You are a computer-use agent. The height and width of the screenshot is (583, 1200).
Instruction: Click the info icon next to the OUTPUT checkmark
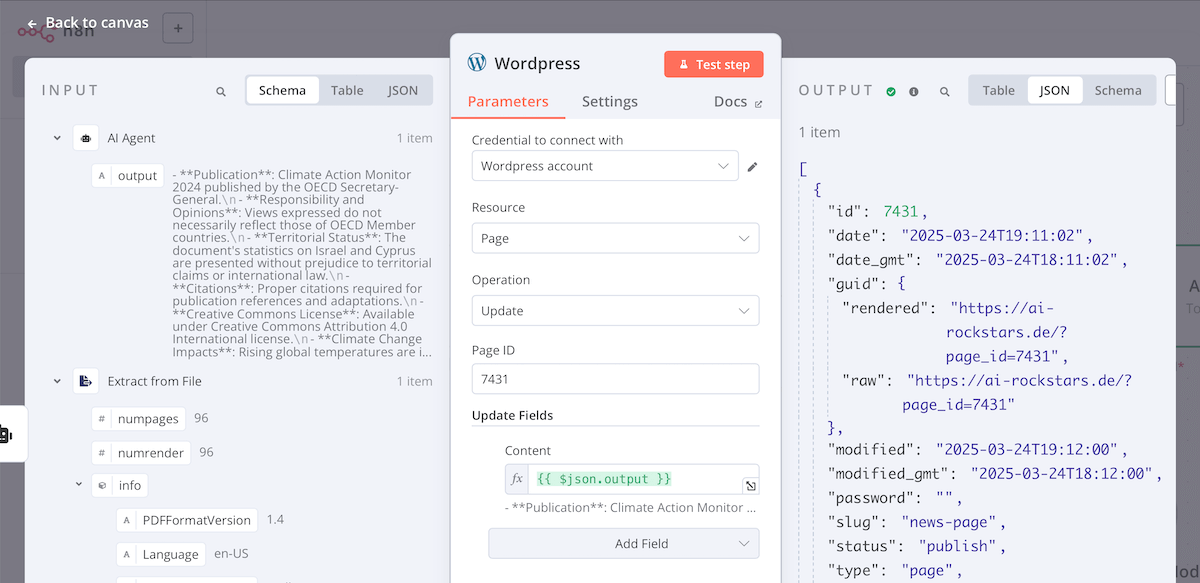[x=913, y=90]
